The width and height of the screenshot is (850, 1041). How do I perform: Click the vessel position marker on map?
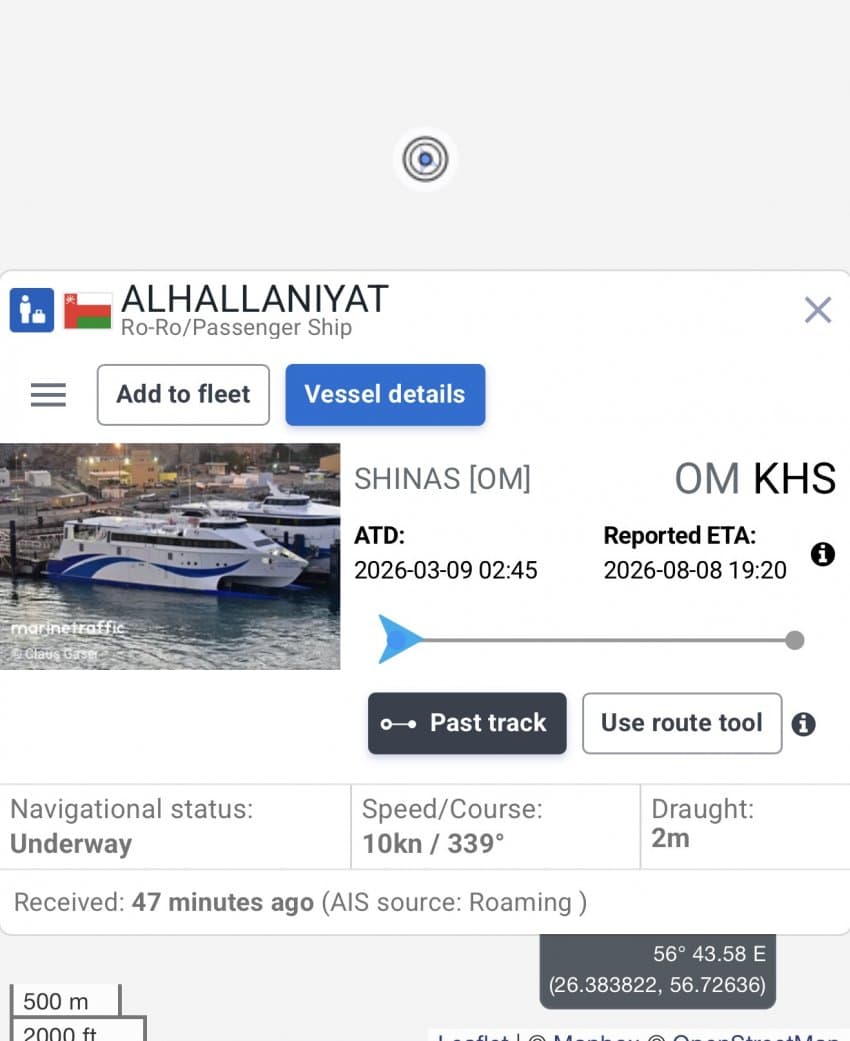click(x=425, y=159)
